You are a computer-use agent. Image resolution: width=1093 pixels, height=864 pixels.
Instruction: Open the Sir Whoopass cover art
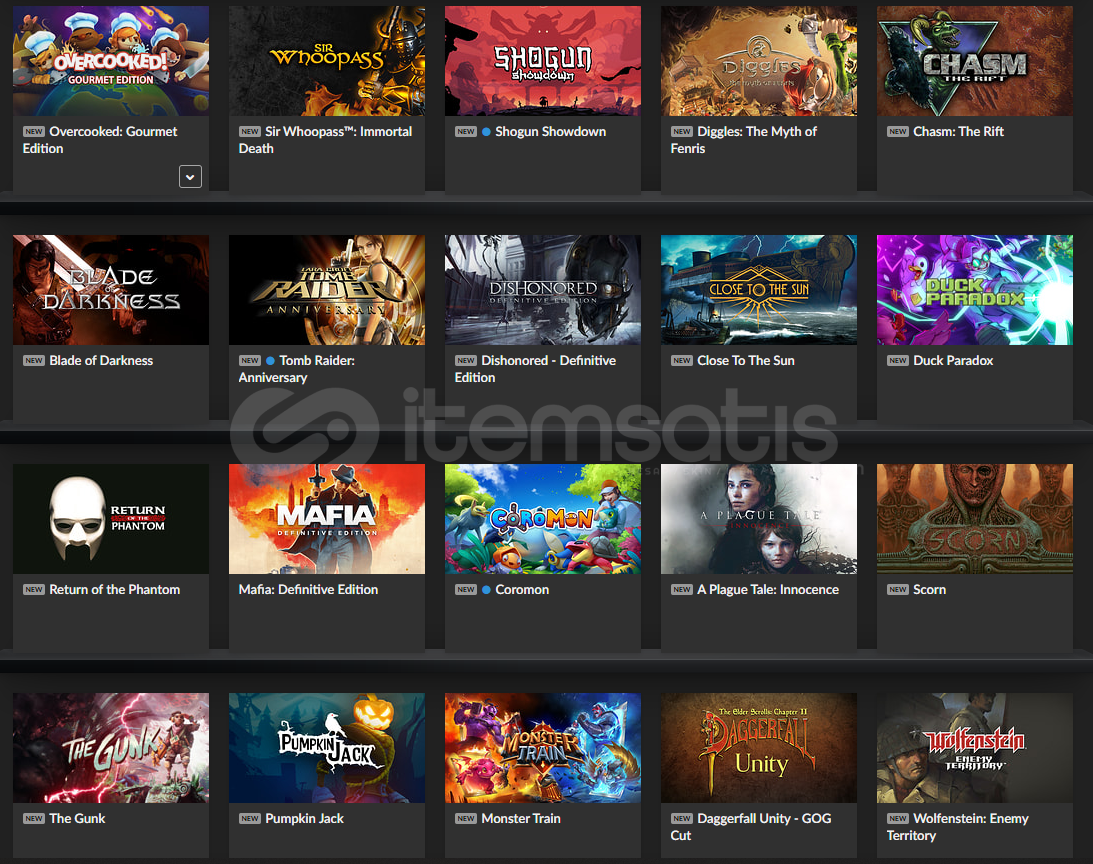(x=327, y=61)
